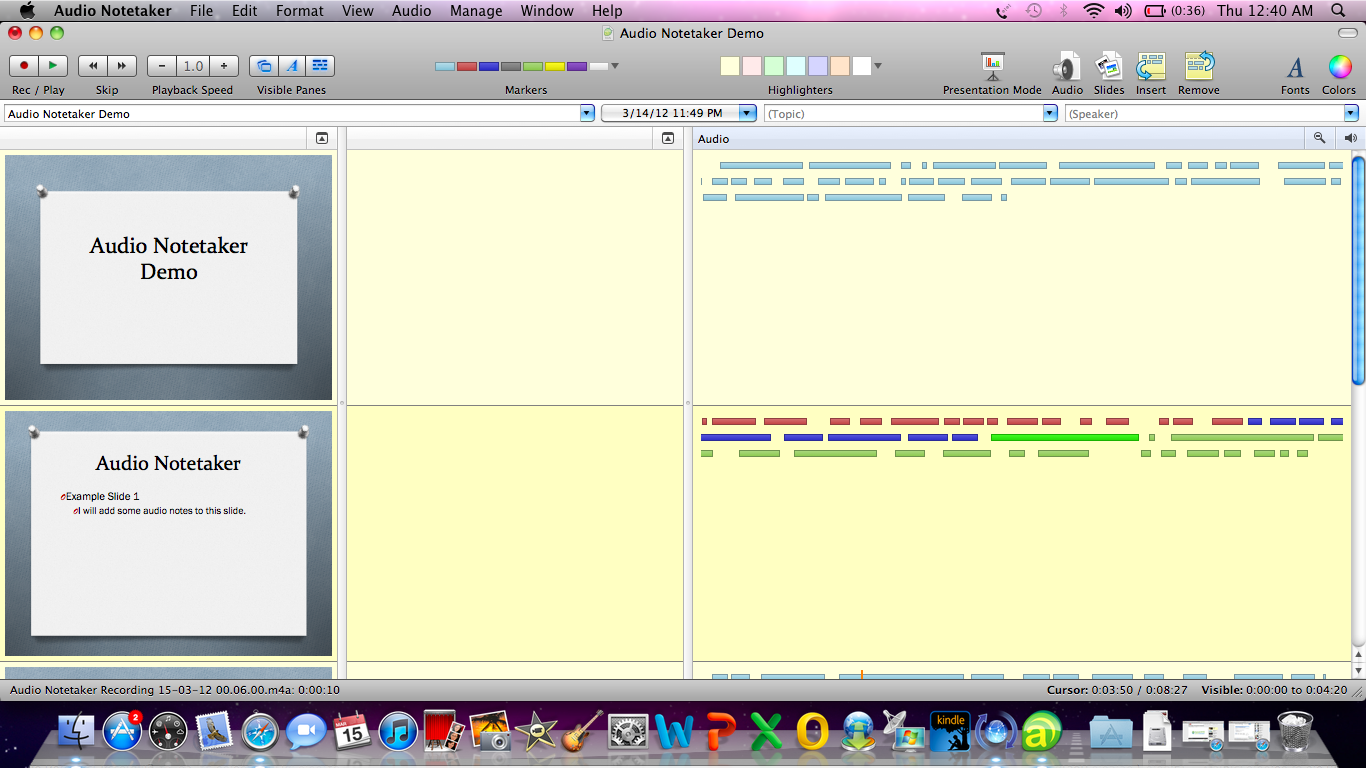Decrease playback speed with the minus button
Screen dimensions: 1366x768
coord(163,66)
